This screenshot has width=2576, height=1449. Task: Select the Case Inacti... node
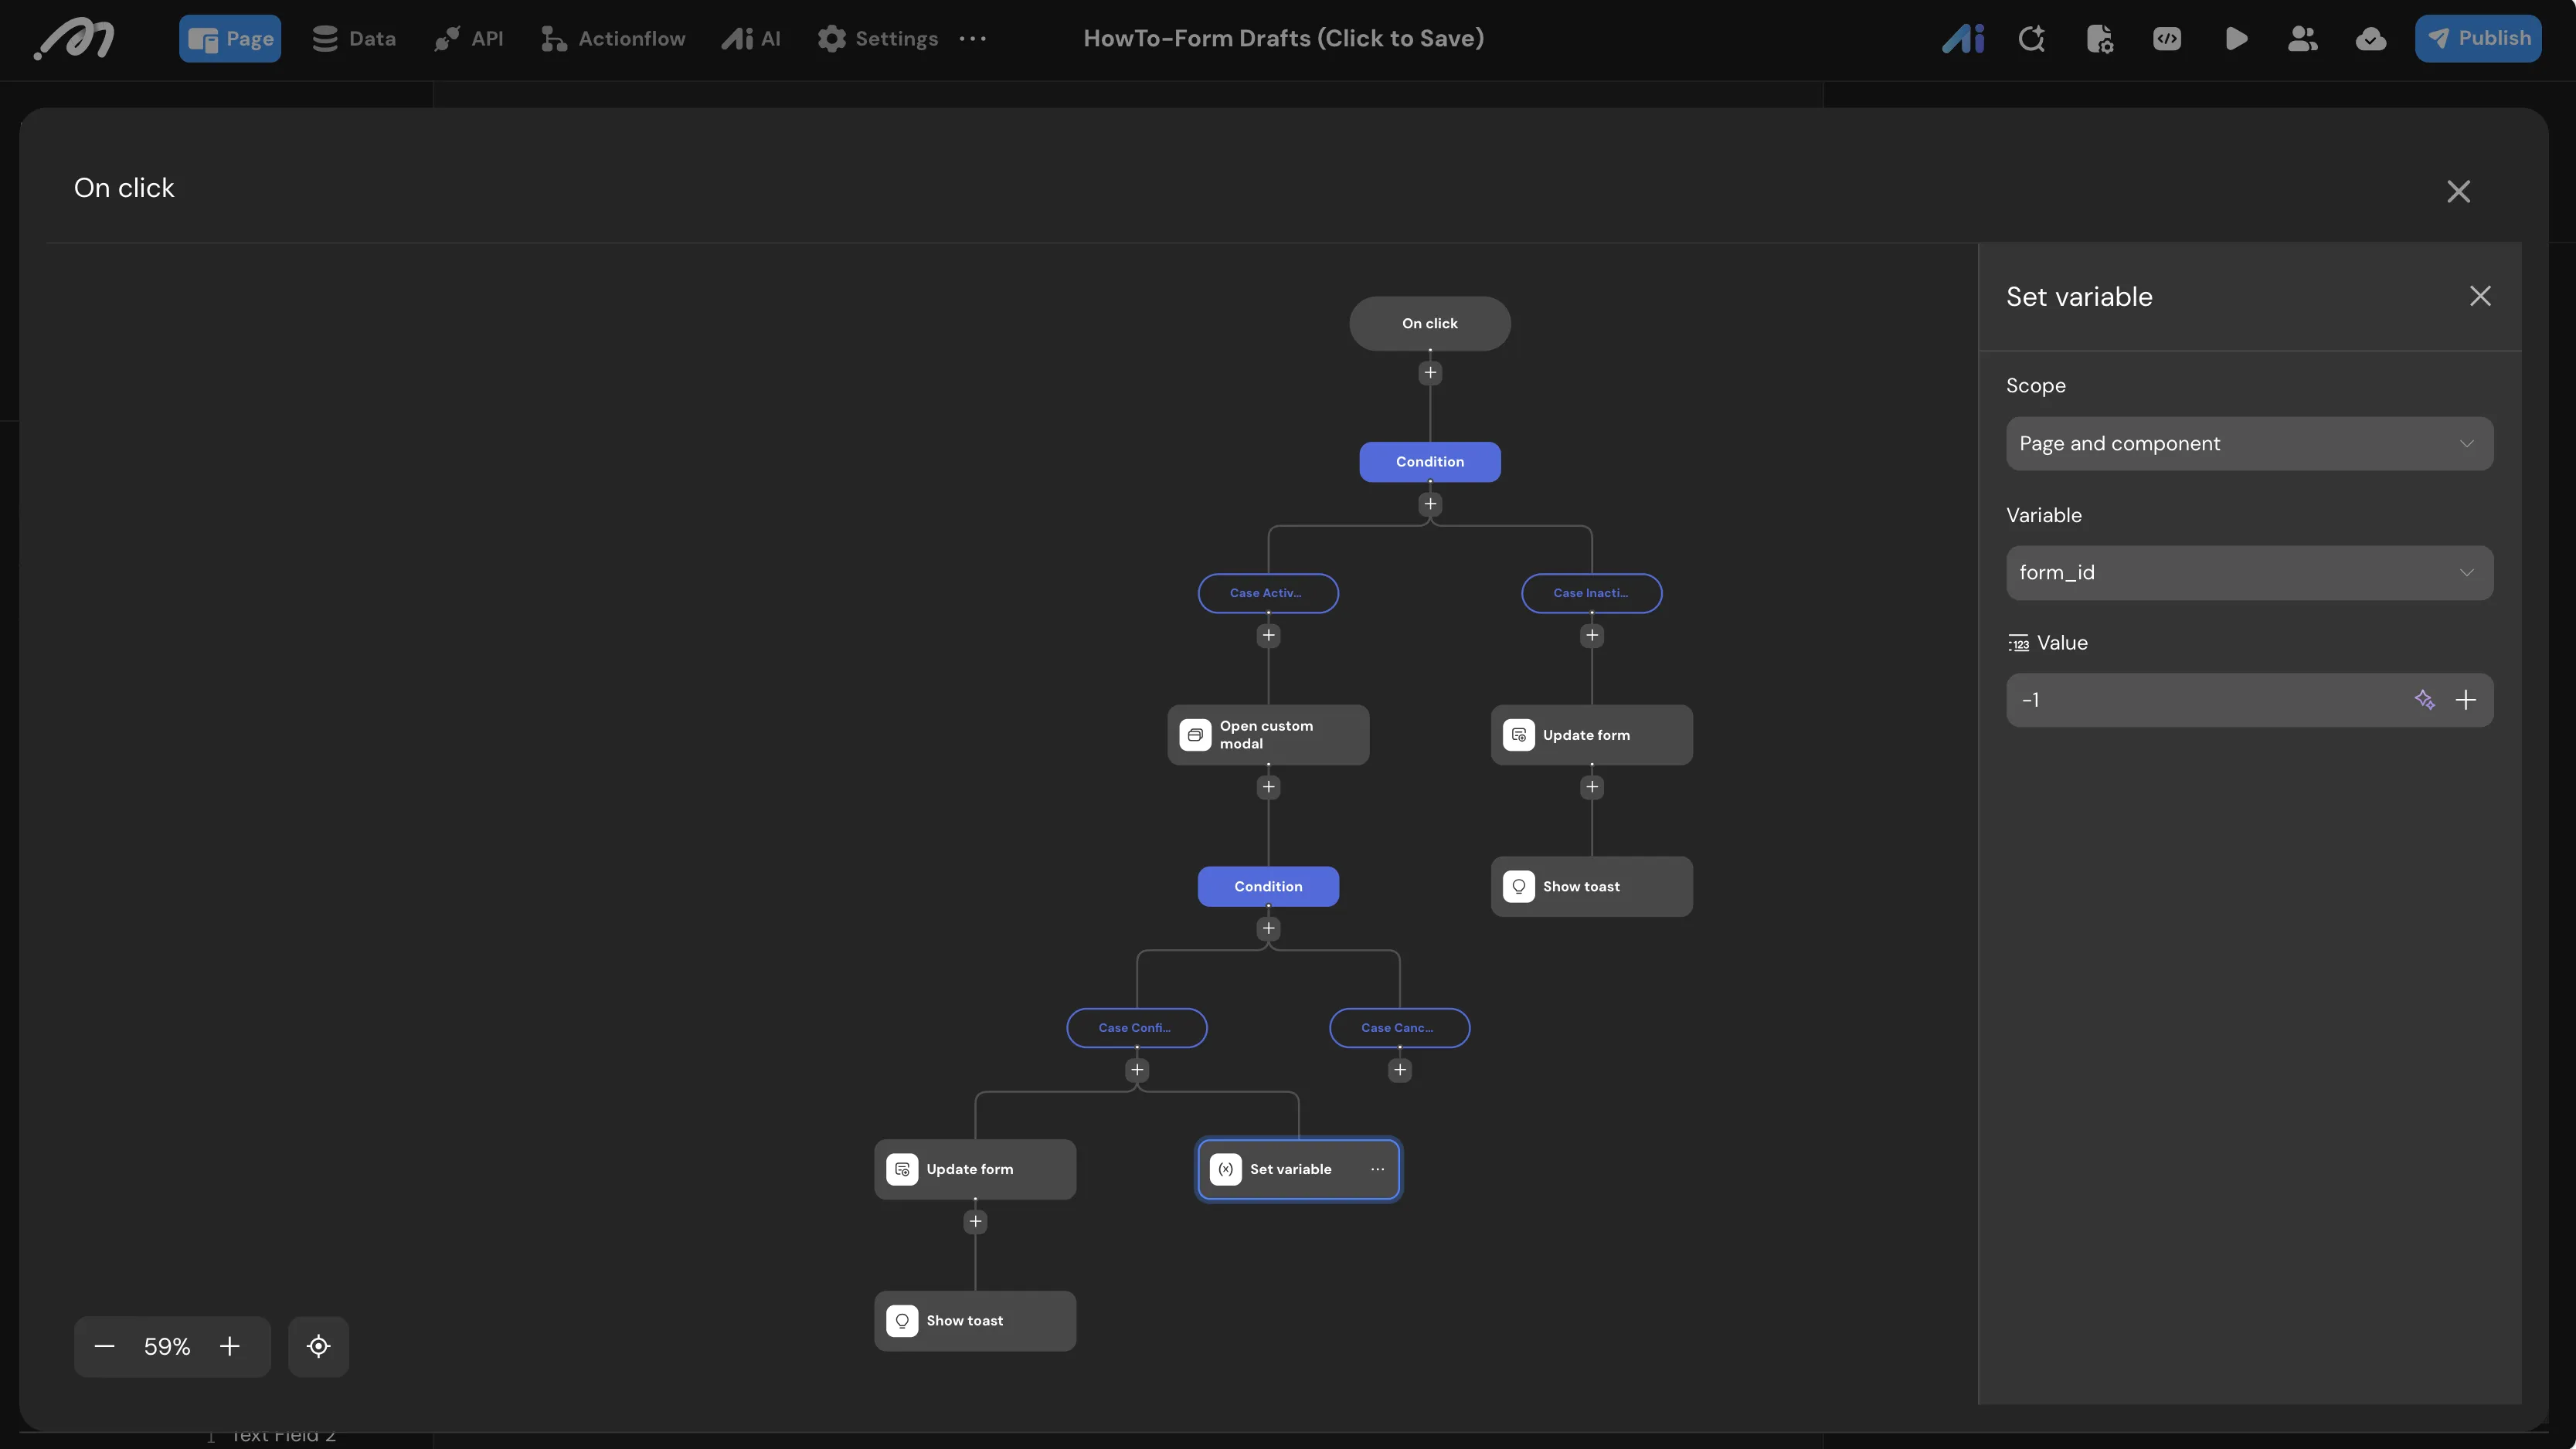(x=1591, y=593)
